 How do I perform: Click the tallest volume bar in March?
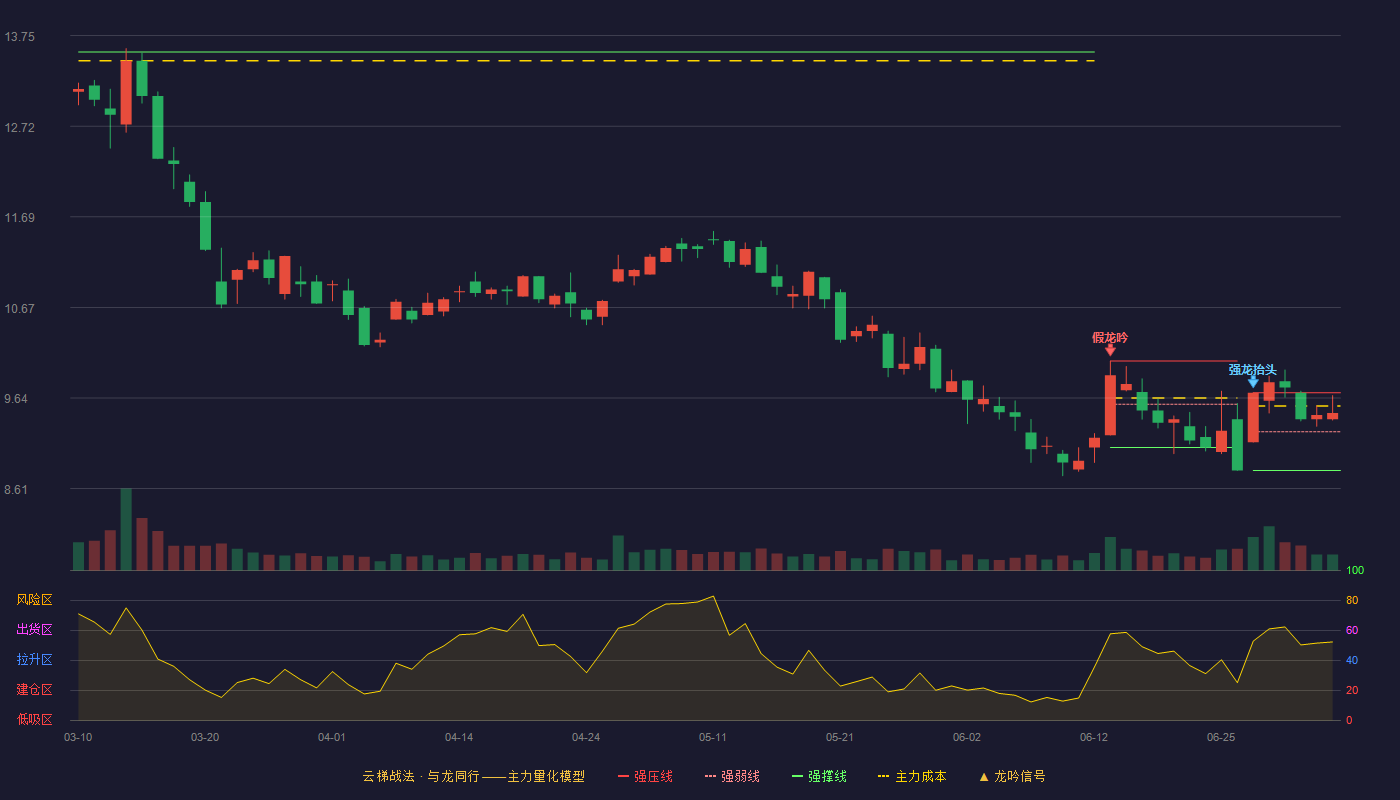(x=126, y=529)
